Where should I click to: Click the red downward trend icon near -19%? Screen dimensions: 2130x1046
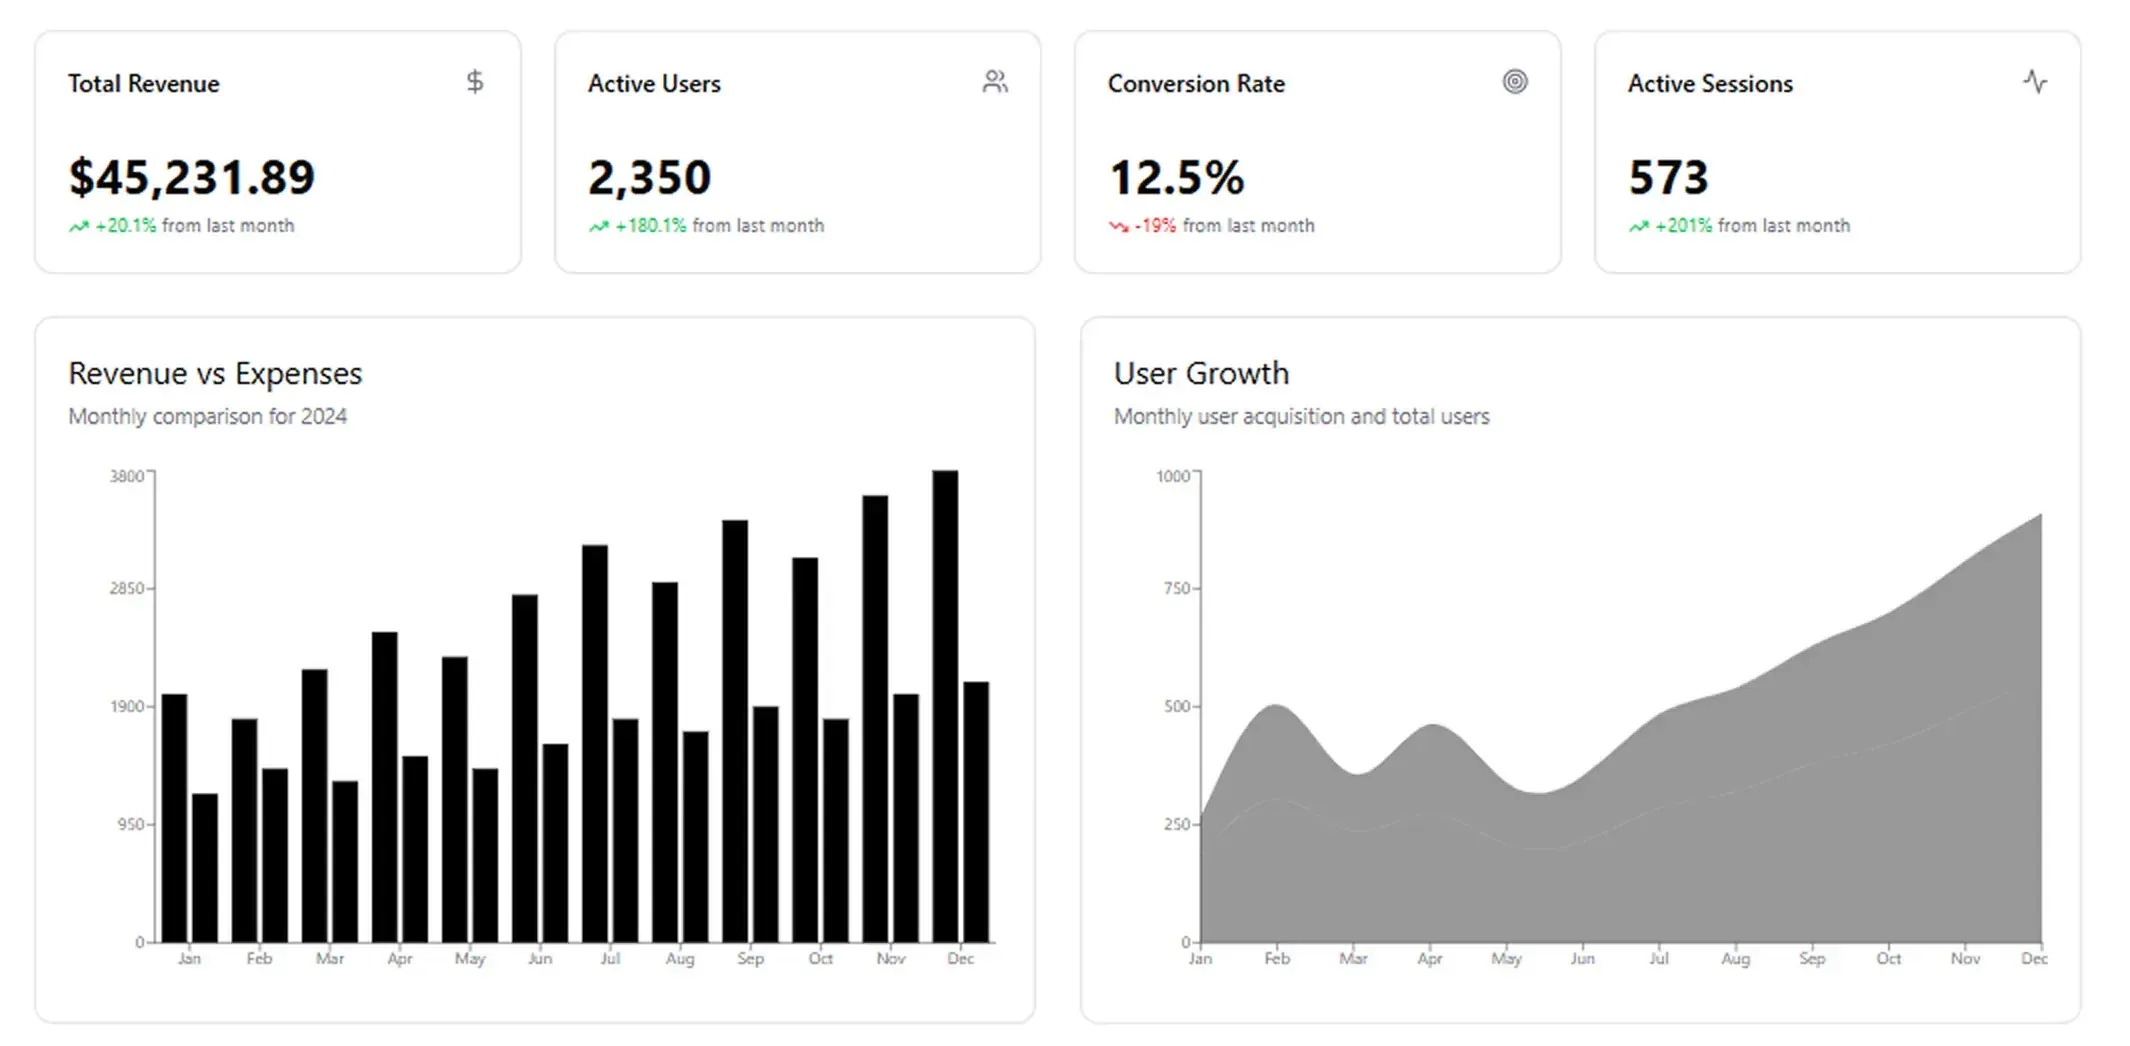pos(1119,226)
